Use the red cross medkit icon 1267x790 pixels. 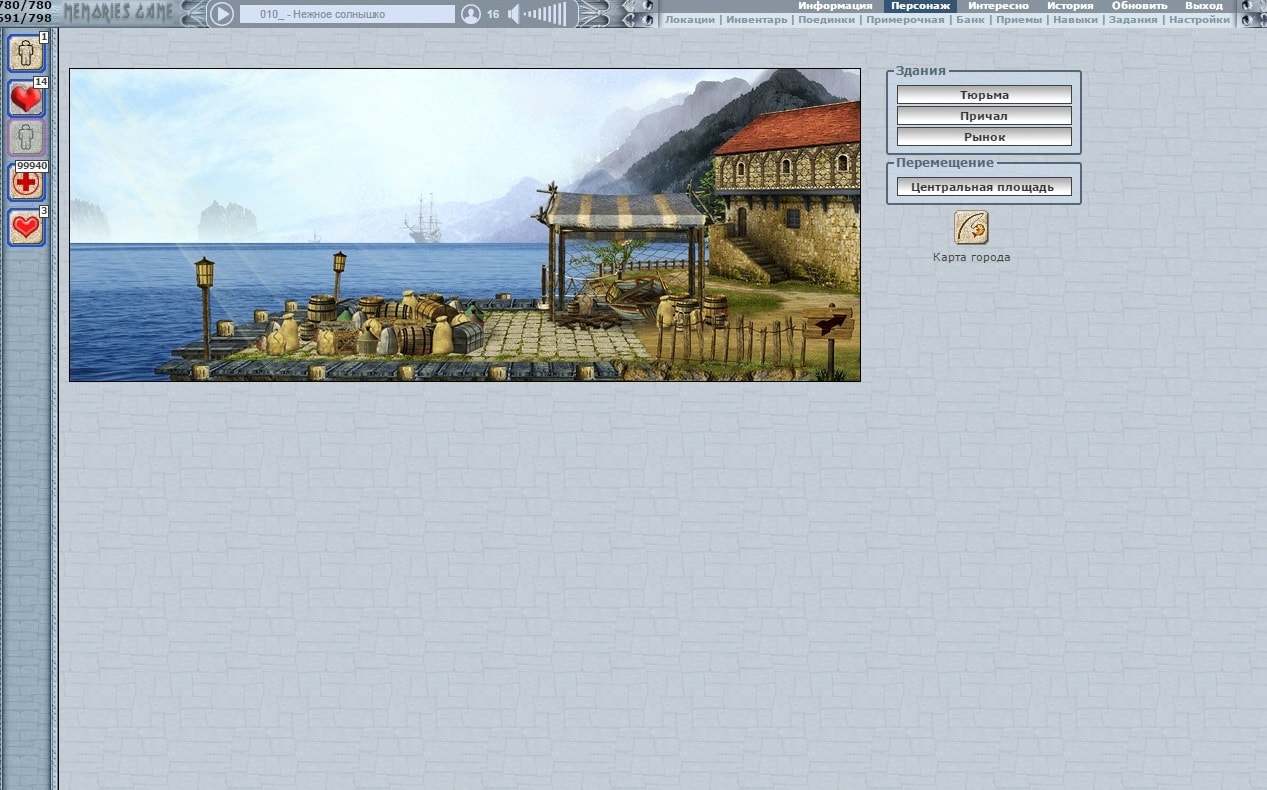tap(26, 182)
